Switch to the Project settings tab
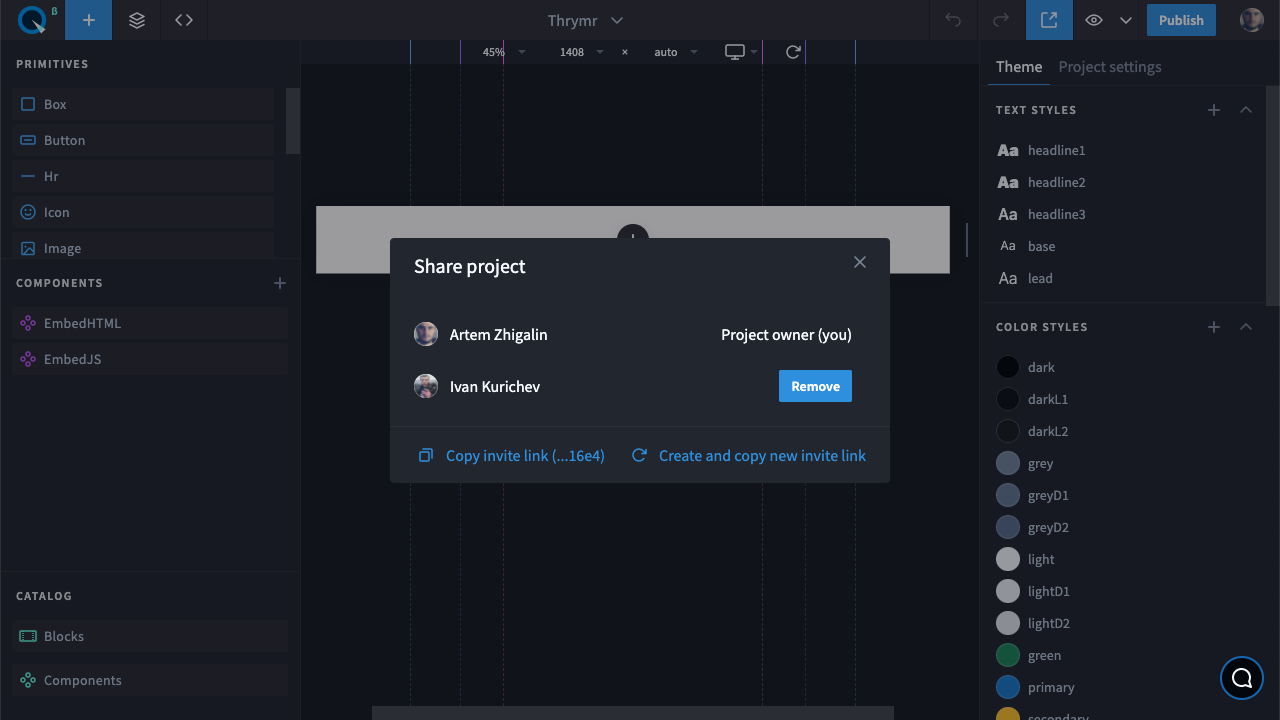Image resolution: width=1280 pixels, height=720 pixels. (x=1110, y=67)
